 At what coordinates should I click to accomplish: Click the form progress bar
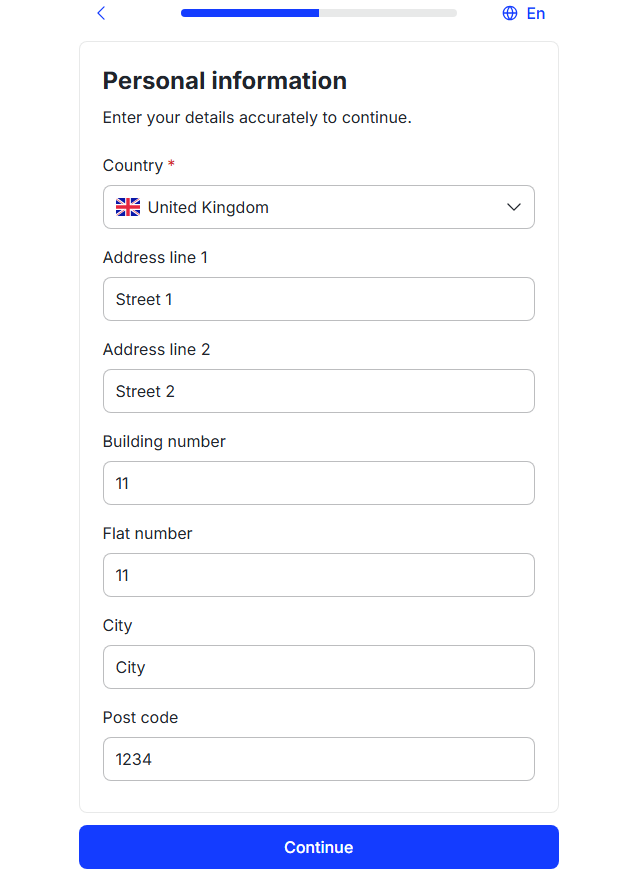(318, 13)
